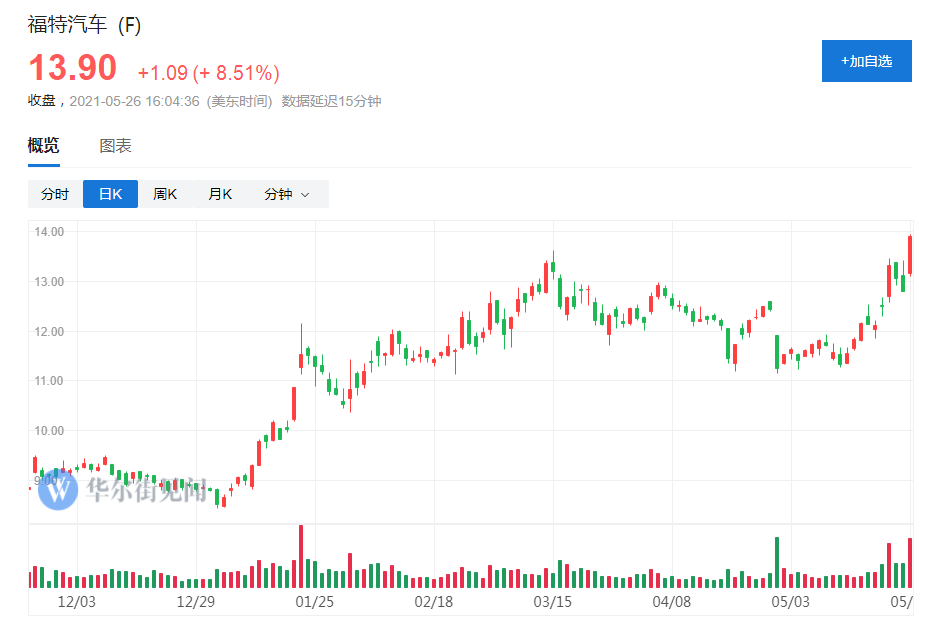
Task: Switch to the 概览 overview tab
Action: 44,145
